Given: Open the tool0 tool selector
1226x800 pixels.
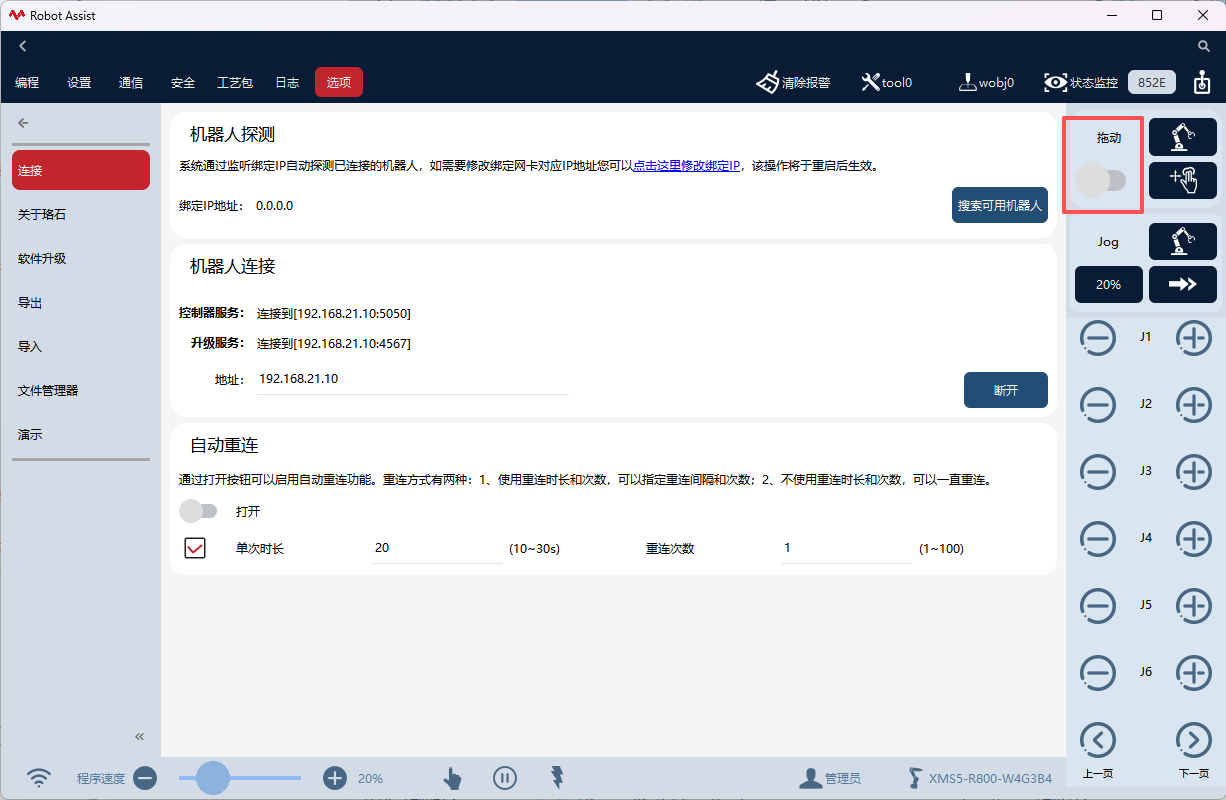Looking at the screenshot, I should [886, 82].
